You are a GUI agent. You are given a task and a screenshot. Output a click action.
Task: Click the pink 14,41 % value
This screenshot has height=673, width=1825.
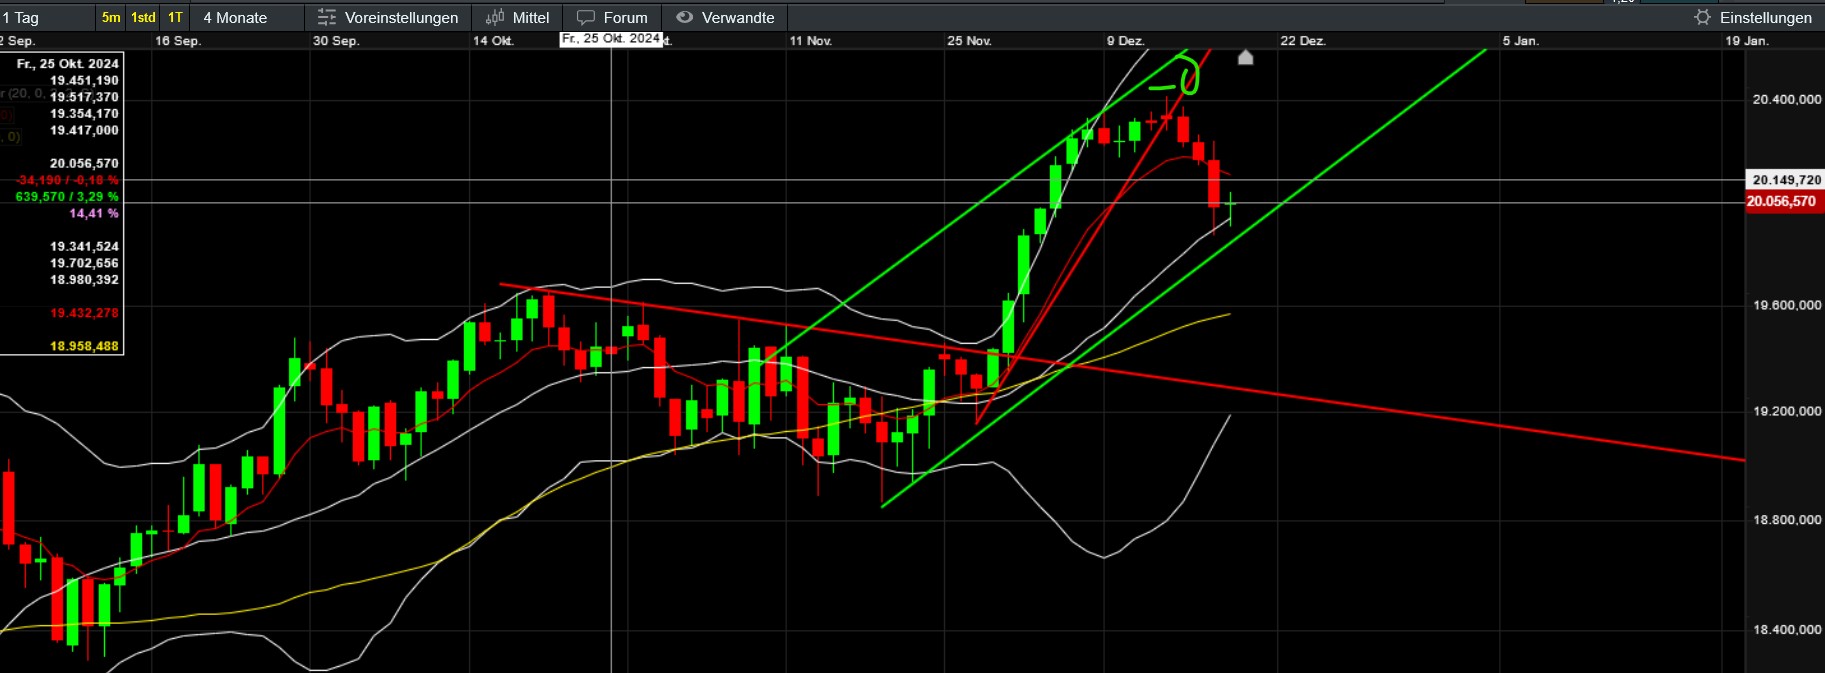point(94,214)
